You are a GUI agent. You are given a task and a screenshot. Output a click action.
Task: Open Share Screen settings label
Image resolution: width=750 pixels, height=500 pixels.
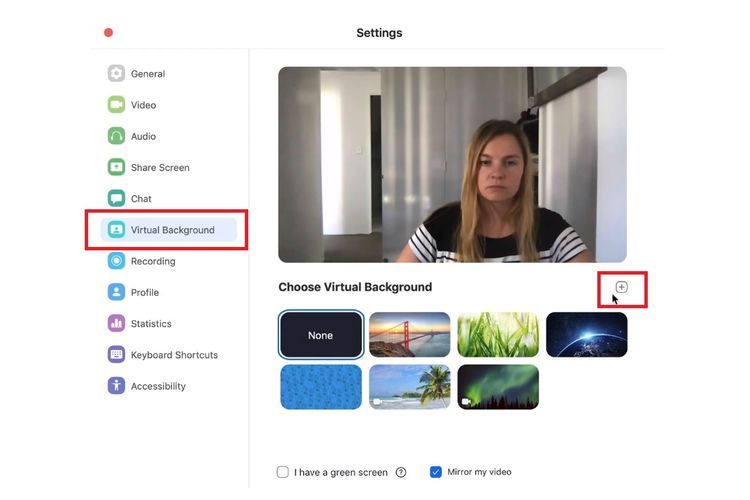pyautogui.click(x=160, y=167)
